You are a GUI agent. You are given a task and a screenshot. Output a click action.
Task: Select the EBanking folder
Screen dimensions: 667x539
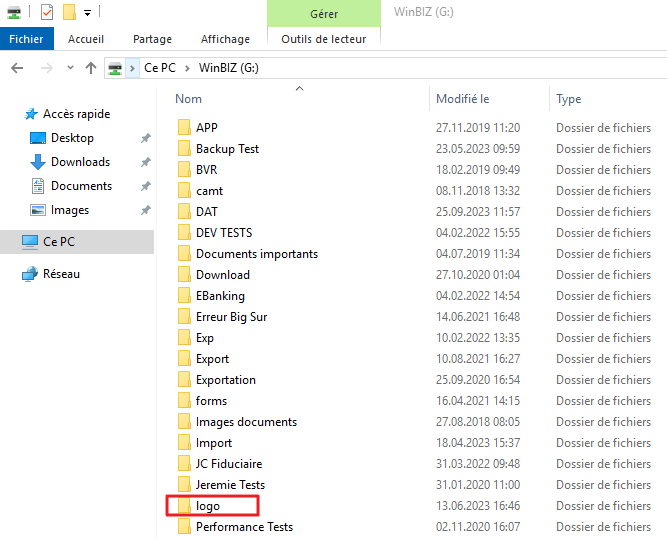point(220,296)
